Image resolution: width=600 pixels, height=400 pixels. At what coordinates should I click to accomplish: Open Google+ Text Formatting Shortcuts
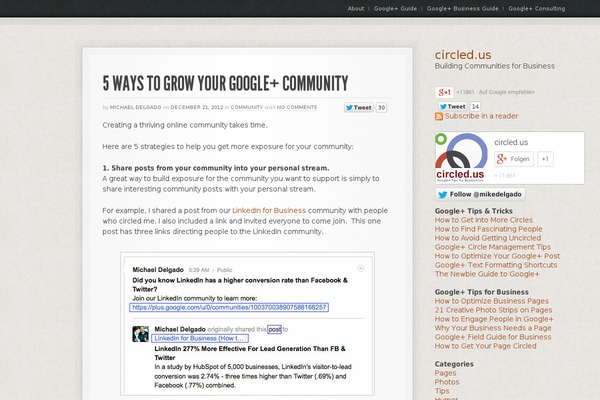pos(496,265)
